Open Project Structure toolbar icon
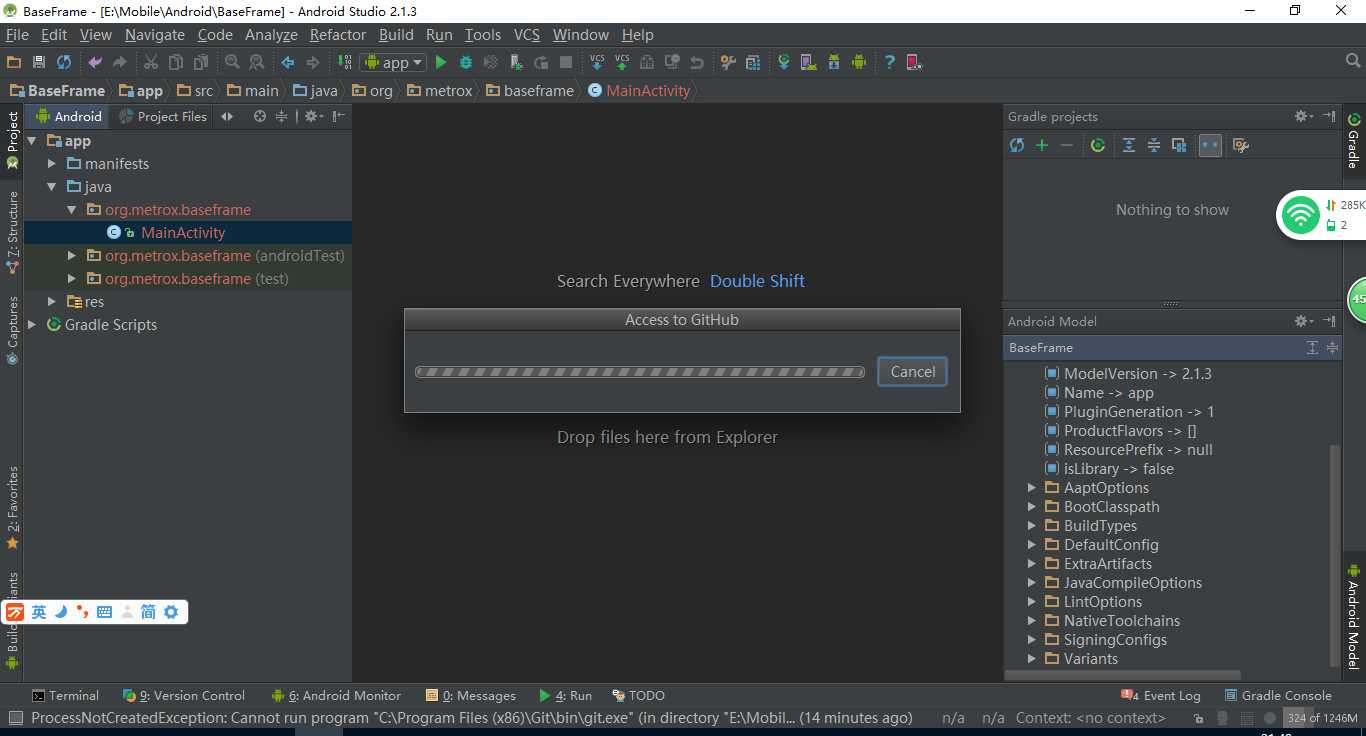The image size is (1366, 736). [x=753, y=62]
